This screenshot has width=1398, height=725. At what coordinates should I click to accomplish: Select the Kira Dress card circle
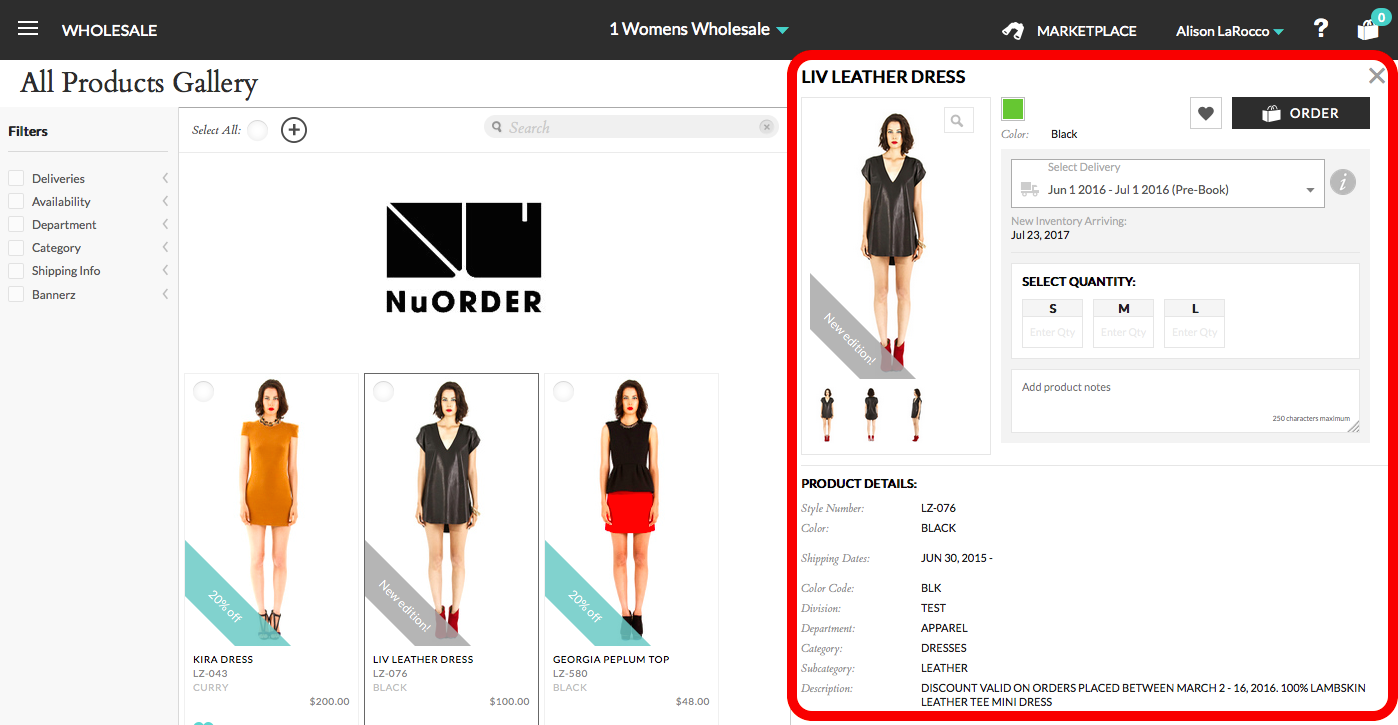[x=204, y=391]
